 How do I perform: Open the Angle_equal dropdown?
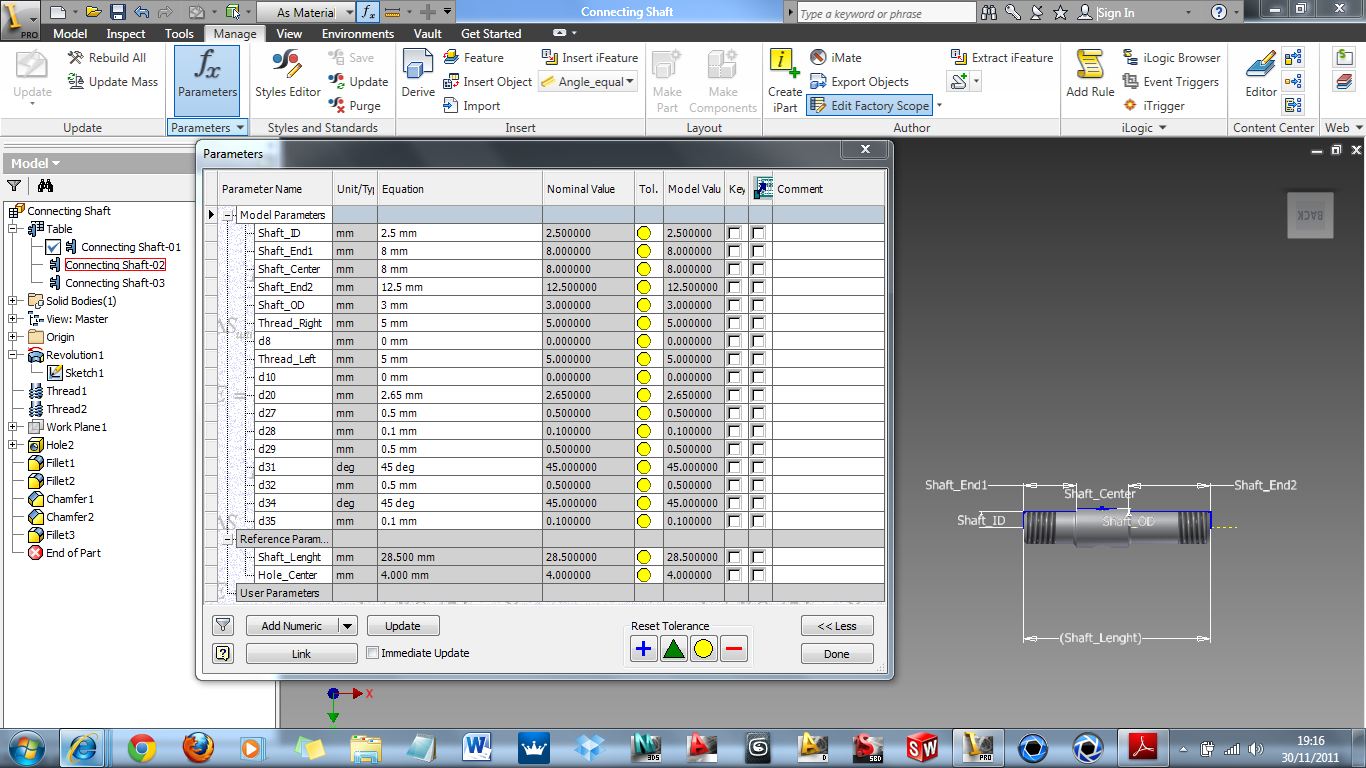[630, 82]
